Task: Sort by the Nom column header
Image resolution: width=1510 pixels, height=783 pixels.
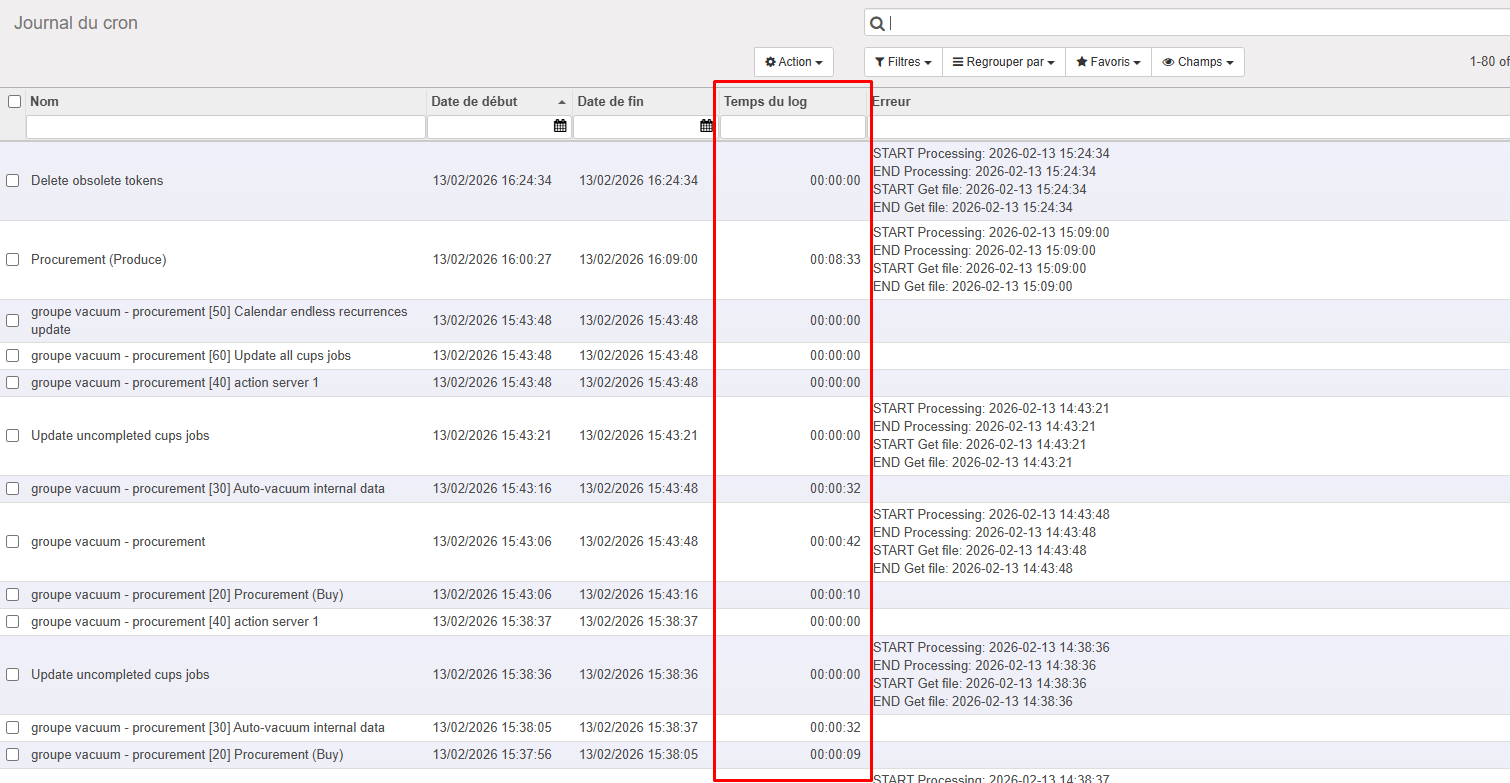Action: [45, 101]
